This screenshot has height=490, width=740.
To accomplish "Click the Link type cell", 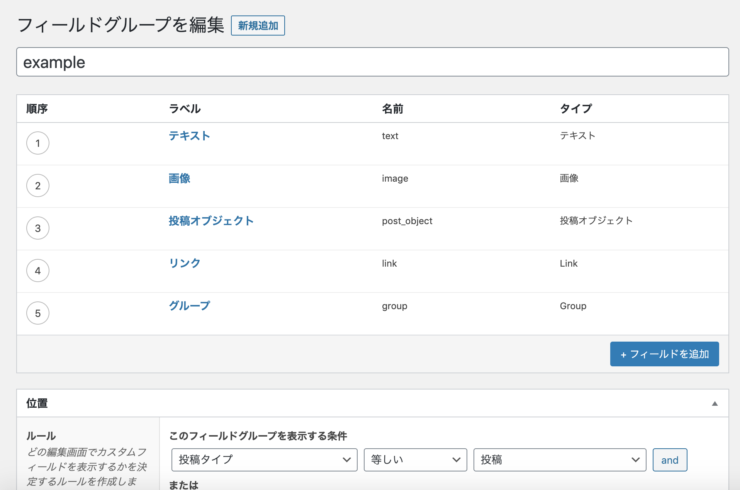I will coord(569,263).
